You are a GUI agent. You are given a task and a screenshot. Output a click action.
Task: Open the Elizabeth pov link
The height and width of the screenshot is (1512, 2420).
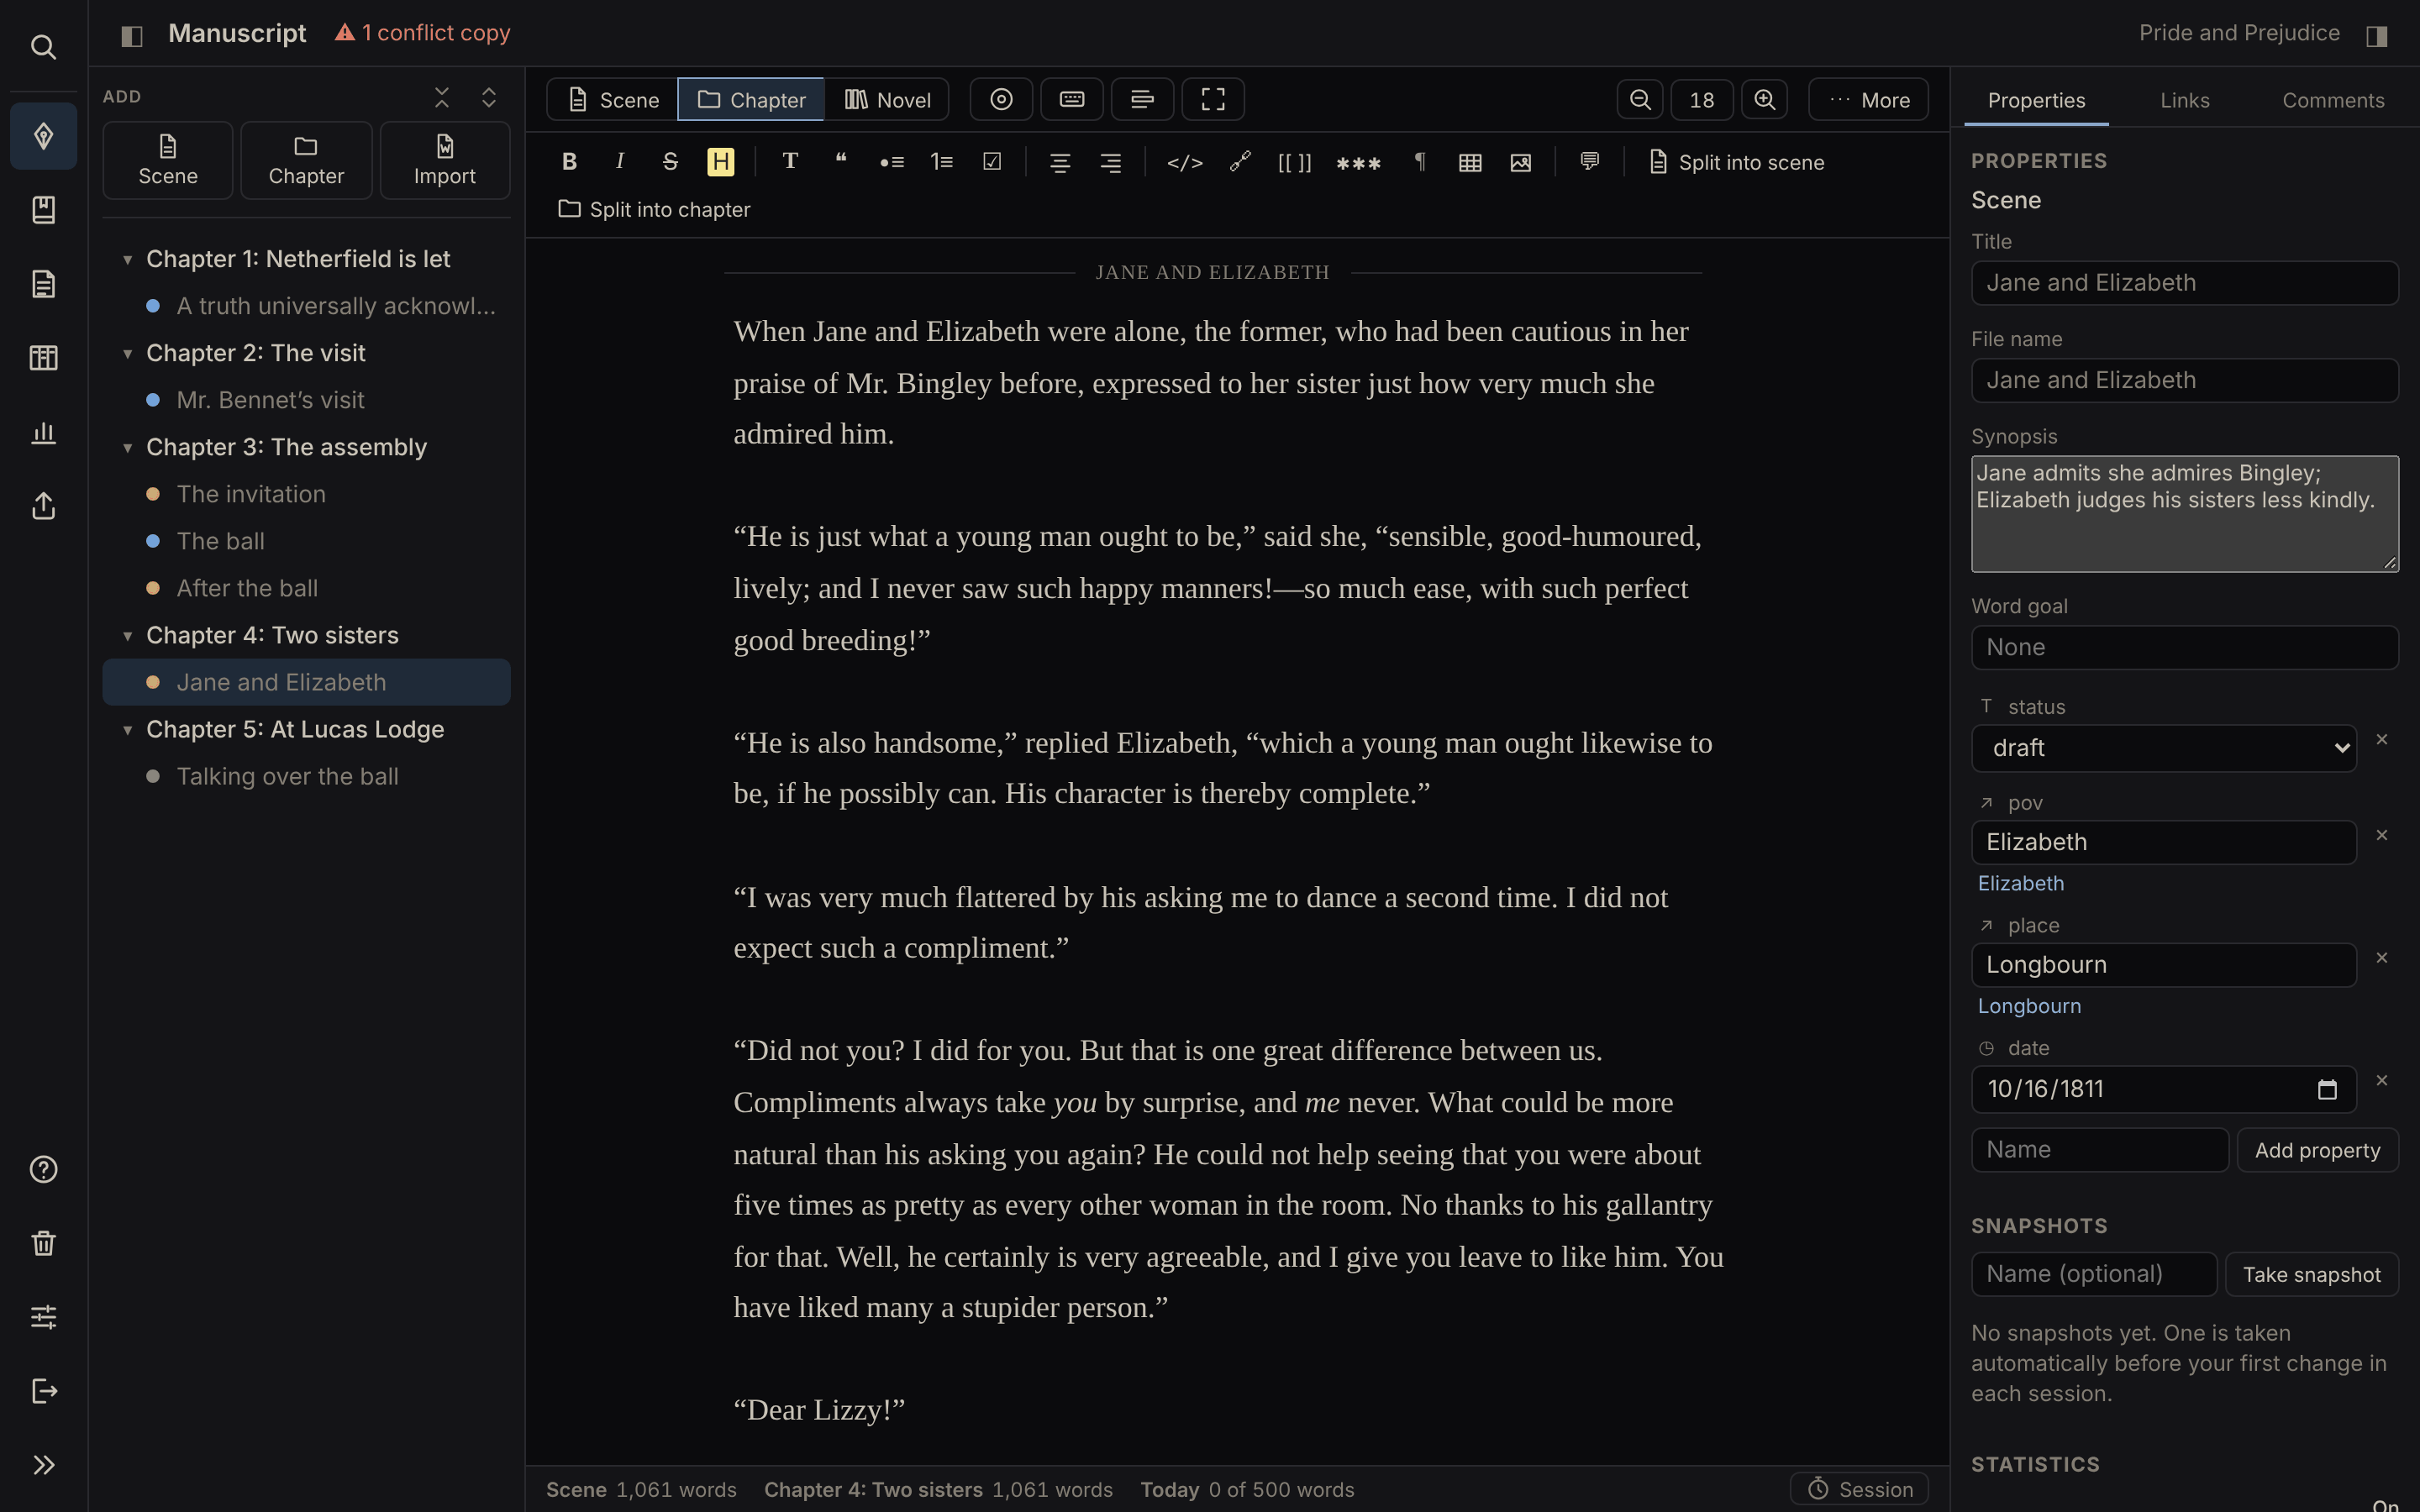click(2020, 884)
